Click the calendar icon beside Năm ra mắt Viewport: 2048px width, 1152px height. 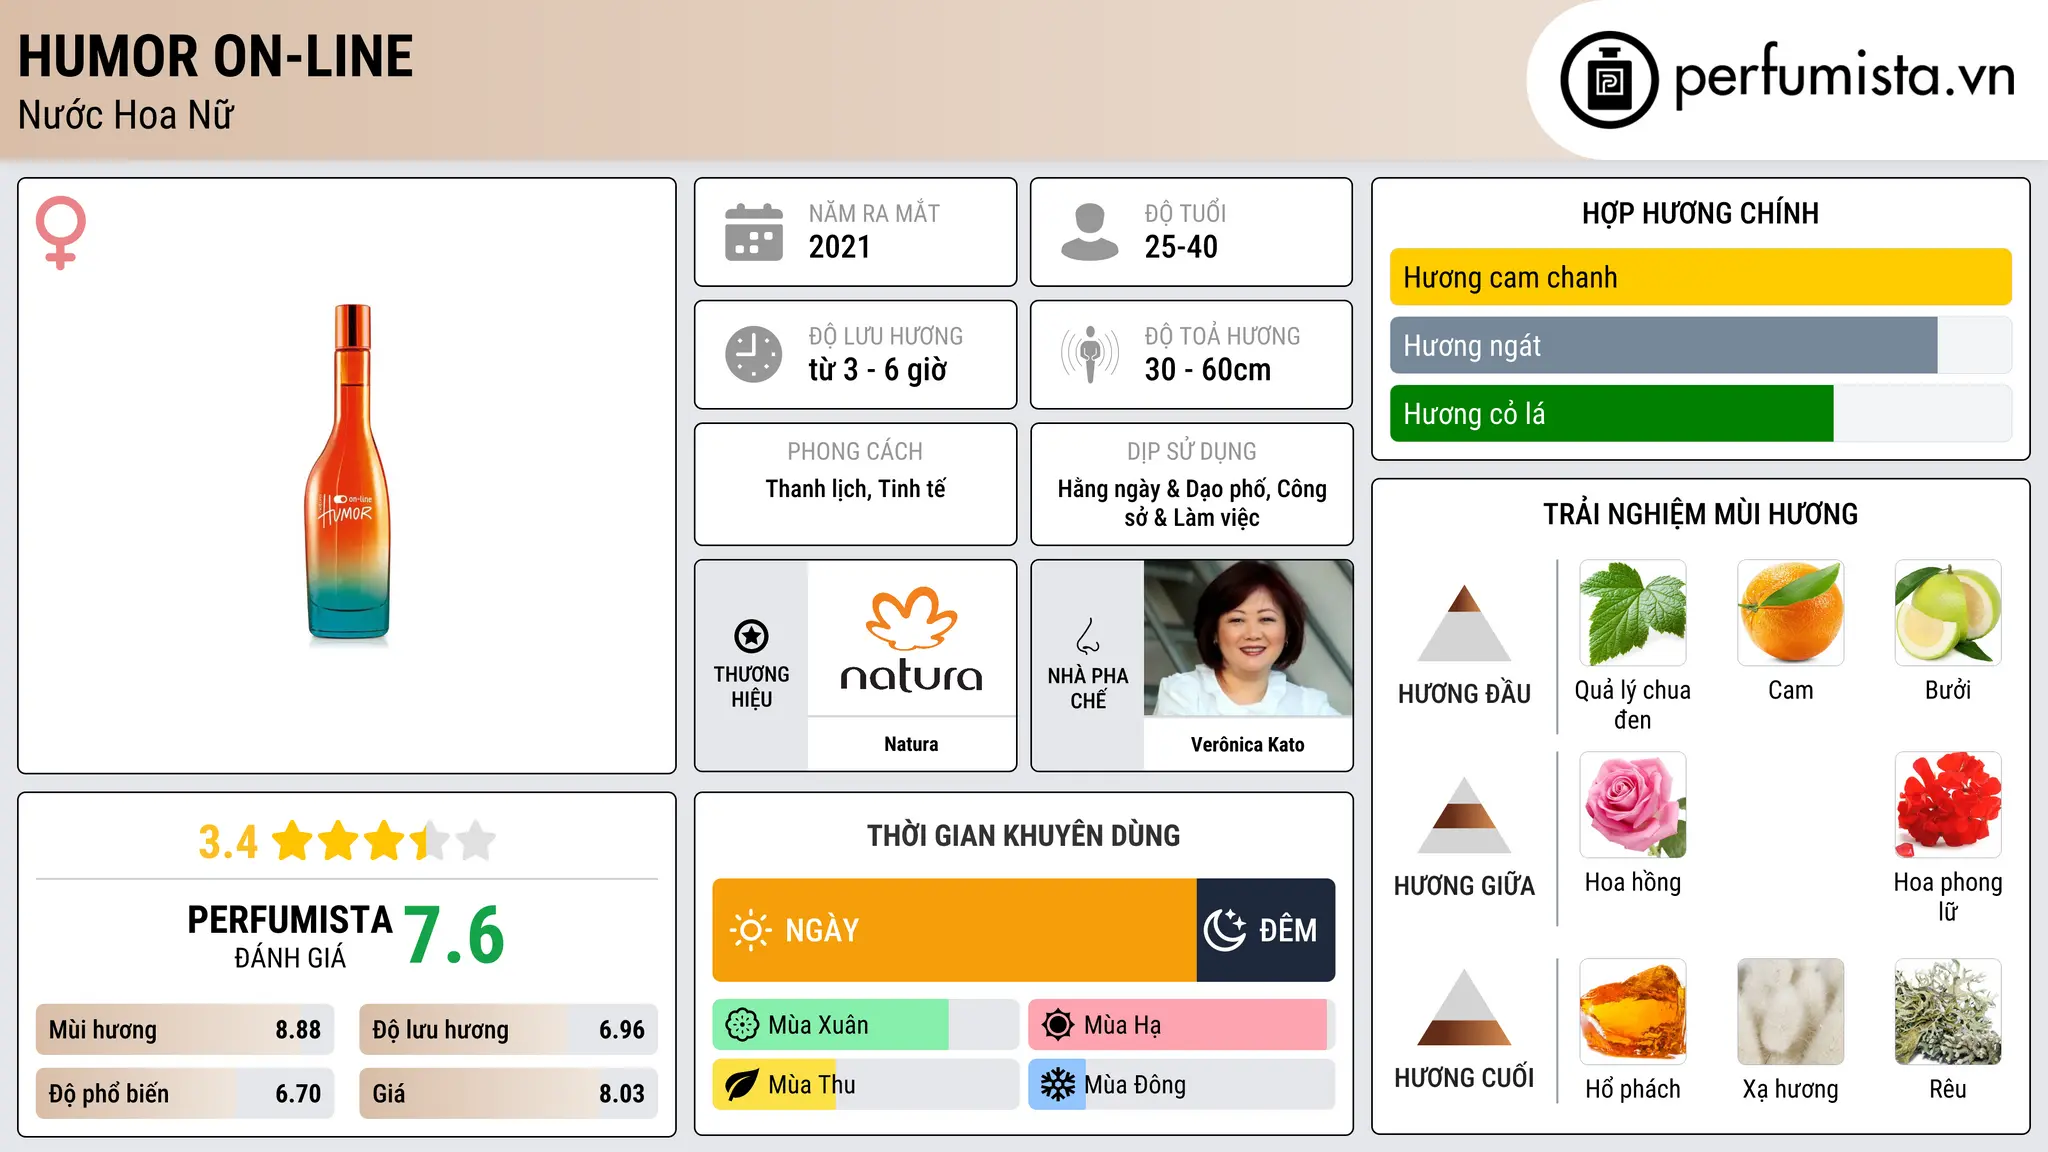pyautogui.click(x=754, y=232)
